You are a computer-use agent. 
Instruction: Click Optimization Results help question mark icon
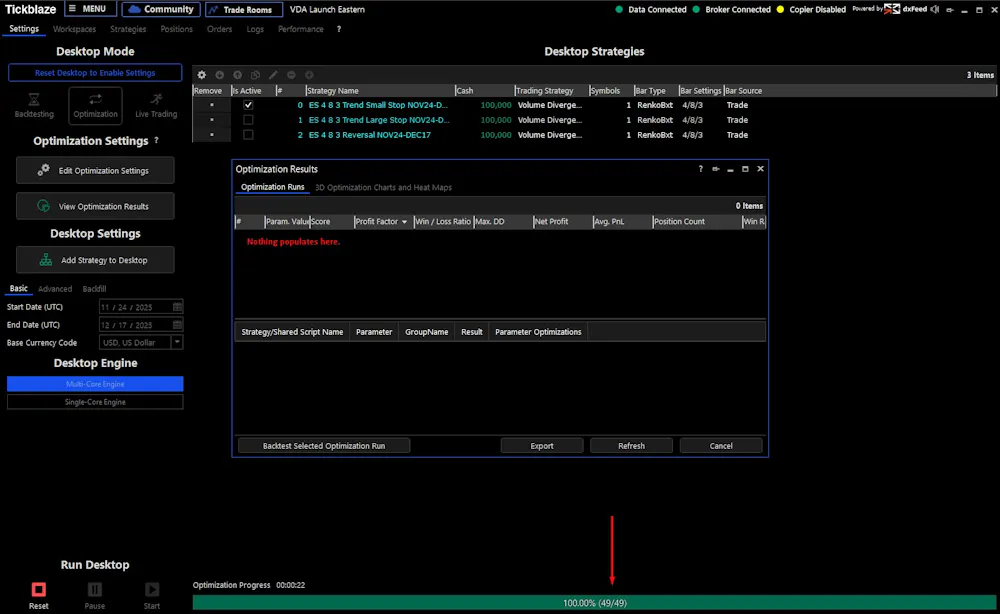[x=700, y=169]
